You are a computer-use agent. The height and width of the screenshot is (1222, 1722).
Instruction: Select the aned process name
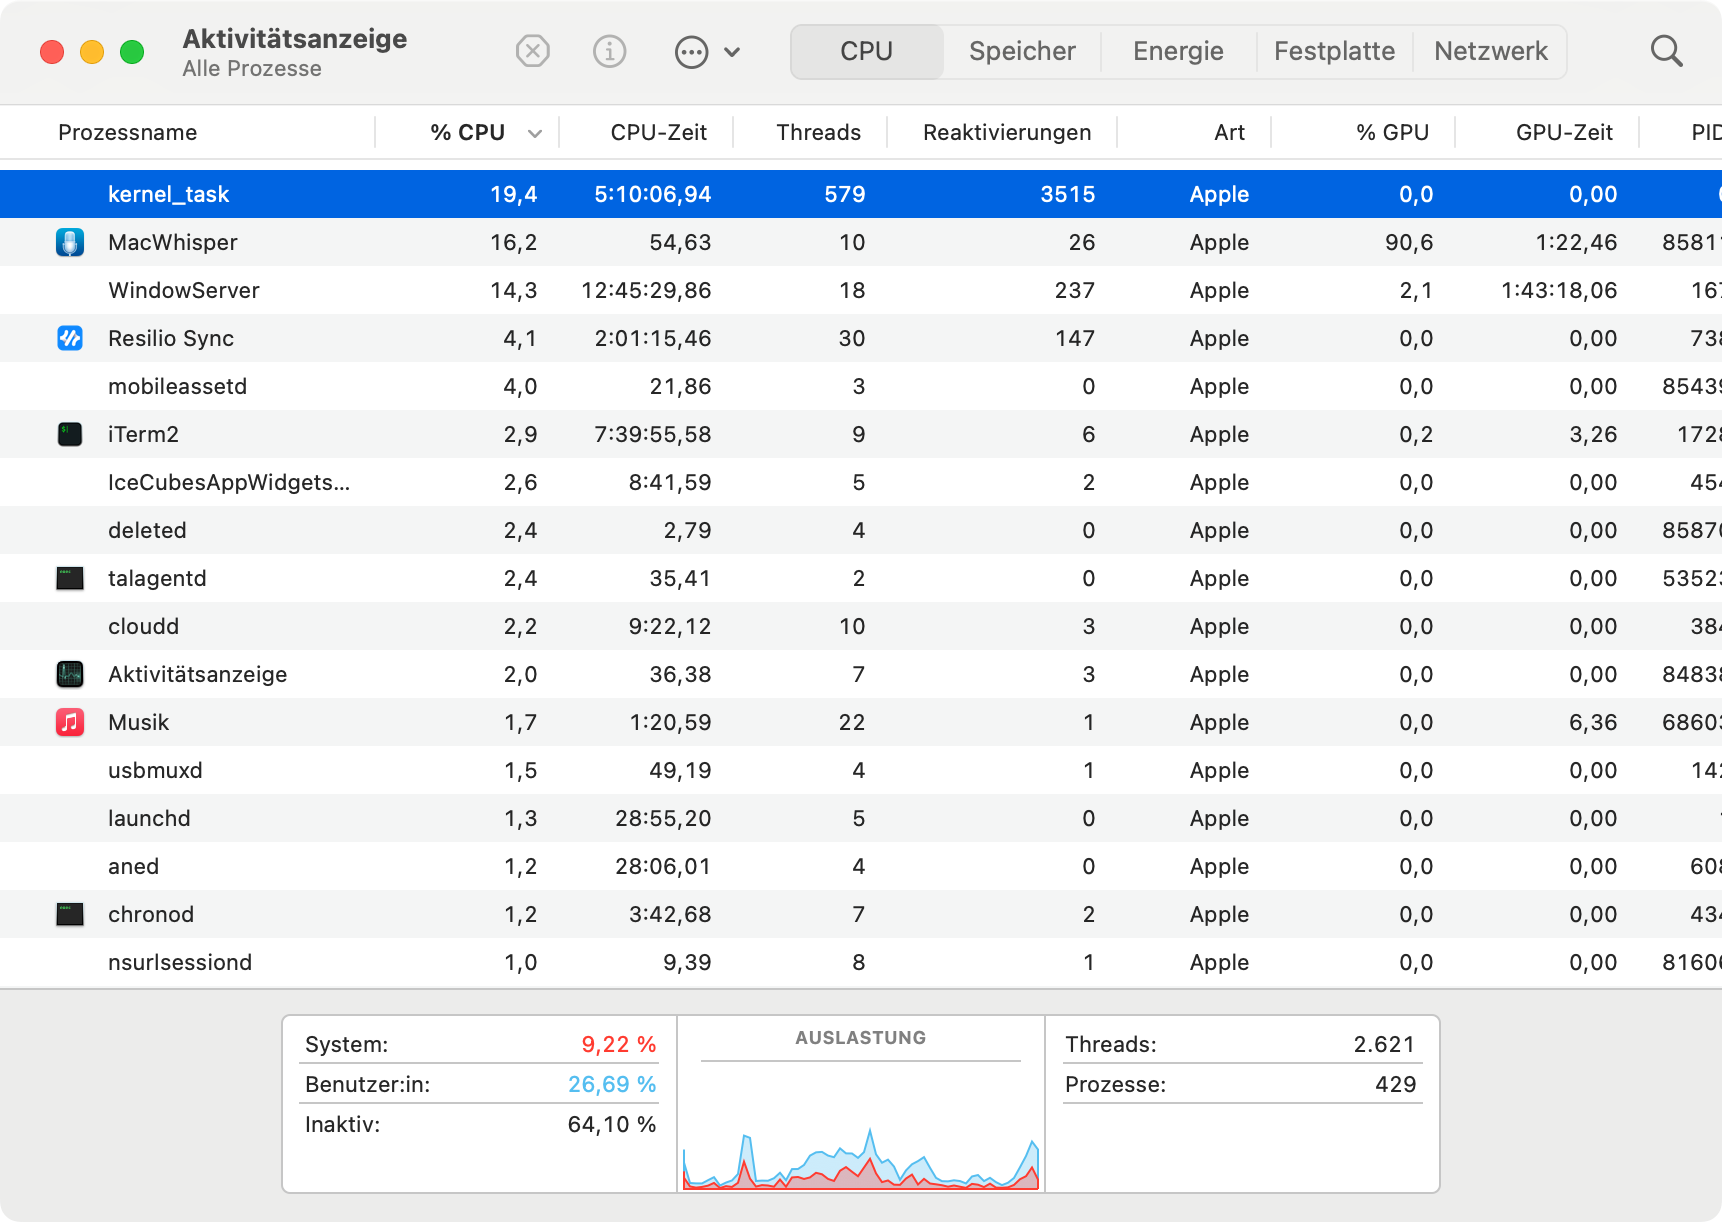(x=133, y=866)
